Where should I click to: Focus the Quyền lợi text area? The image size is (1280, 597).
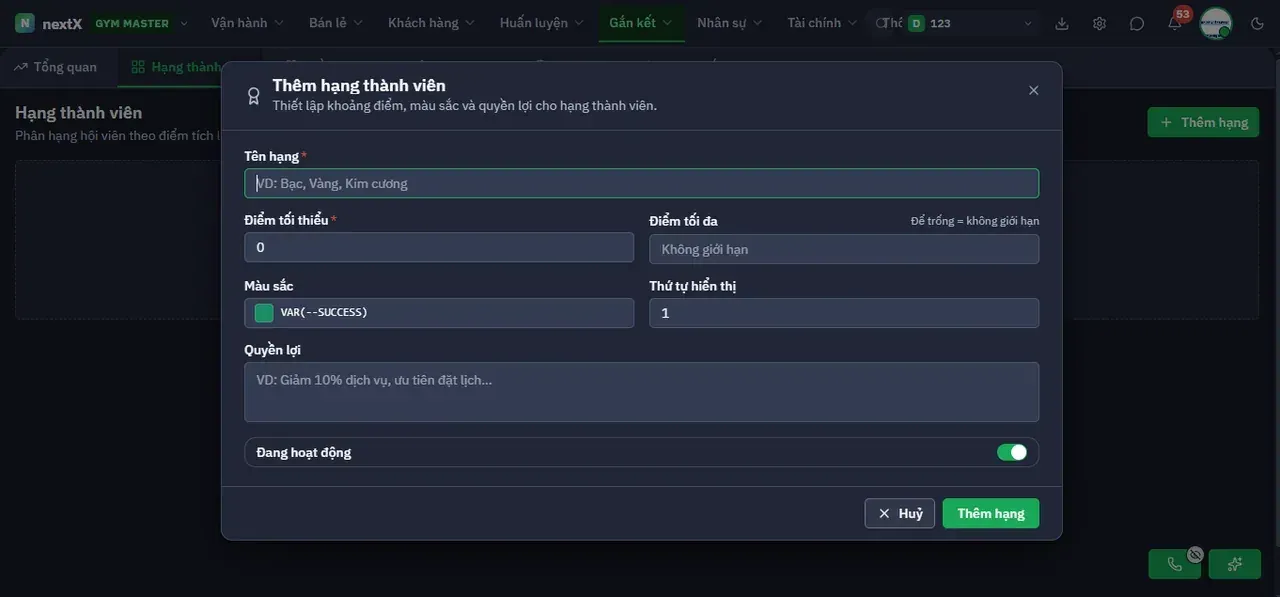coord(642,392)
